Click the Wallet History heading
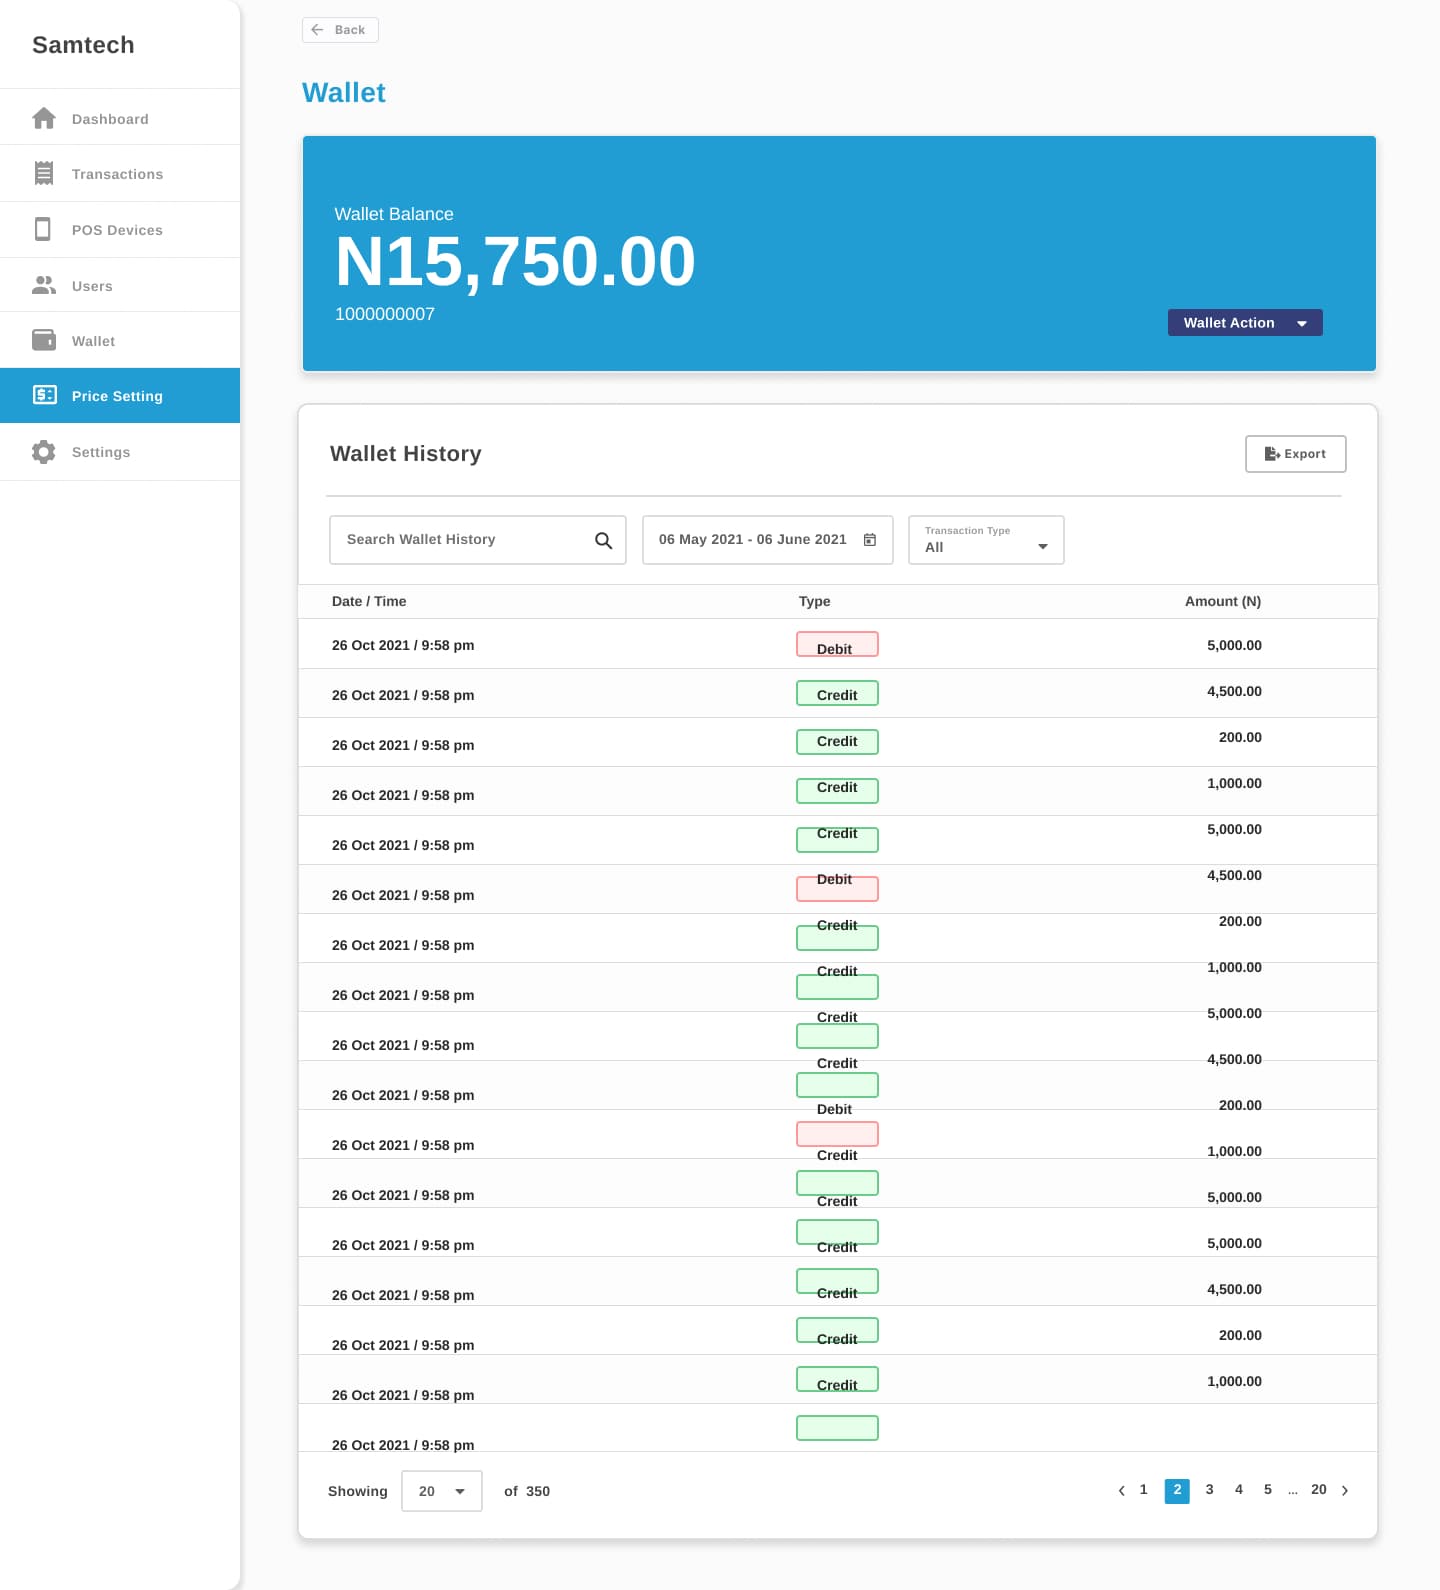 click(406, 454)
